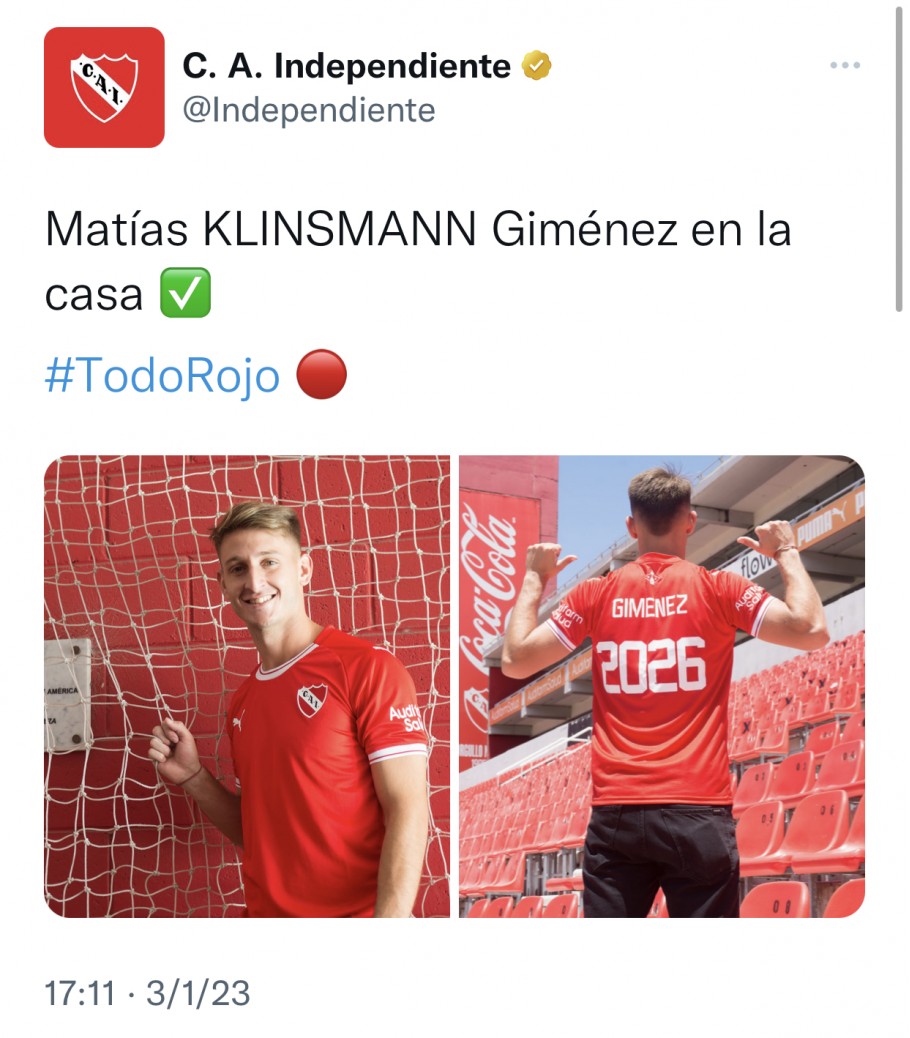Open the photo showing GIMENEZ 2026 jersey back

662,686
